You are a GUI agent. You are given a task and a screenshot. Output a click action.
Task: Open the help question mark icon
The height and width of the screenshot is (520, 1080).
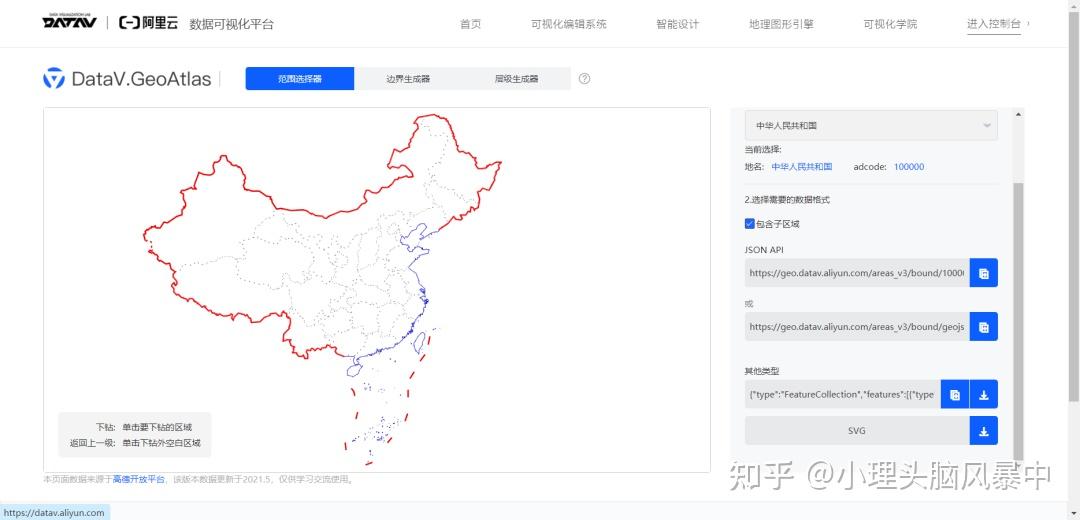584,79
